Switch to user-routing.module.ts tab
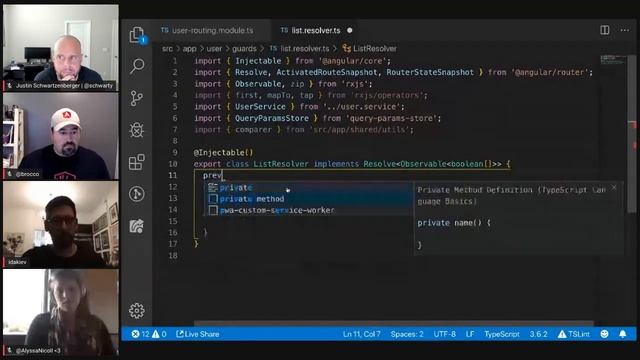Screen dimensions: 640x360 [x=207, y=30]
